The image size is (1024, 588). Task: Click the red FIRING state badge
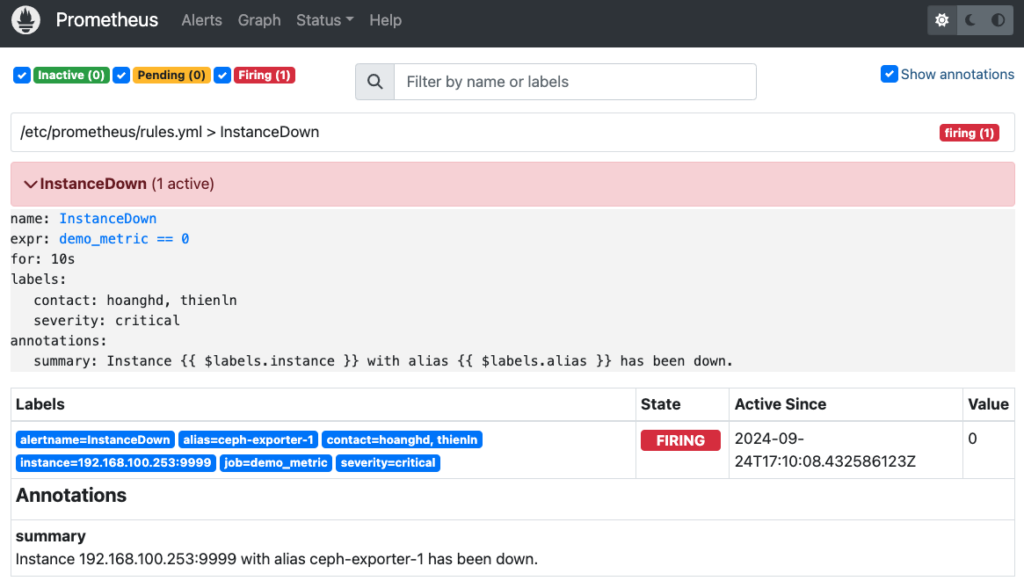click(x=680, y=440)
